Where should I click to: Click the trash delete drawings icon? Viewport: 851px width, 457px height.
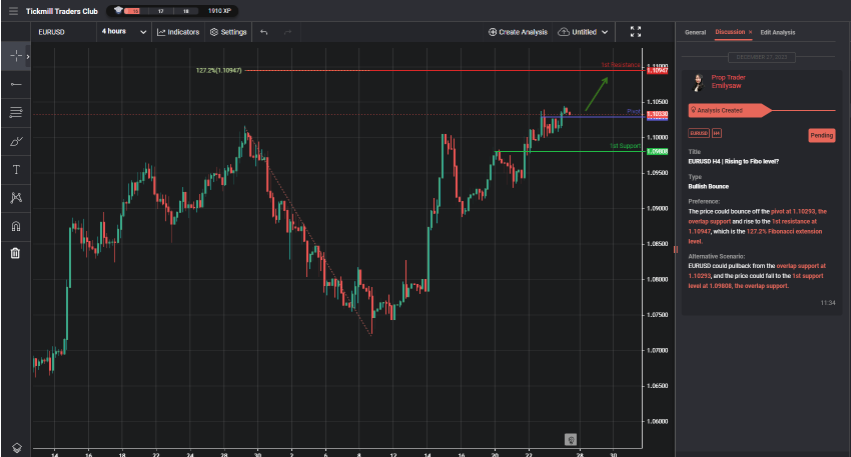tap(16, 253)
